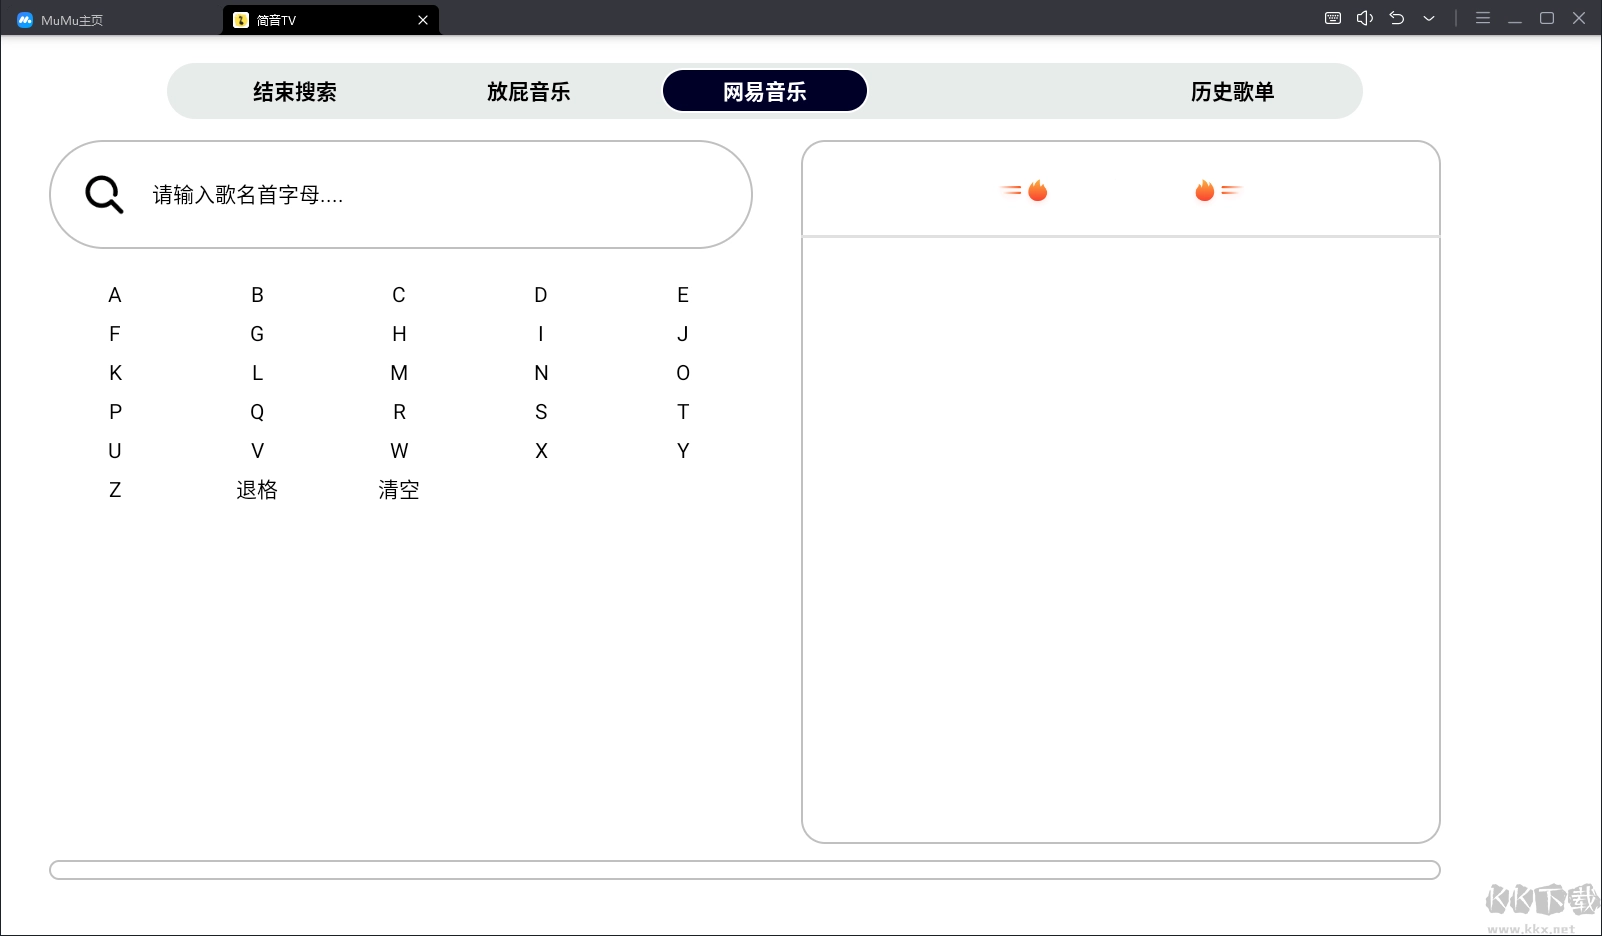Viewport: 1602px width, 936px height.
Task: Click letter Y key
Action: click(683, 451)
